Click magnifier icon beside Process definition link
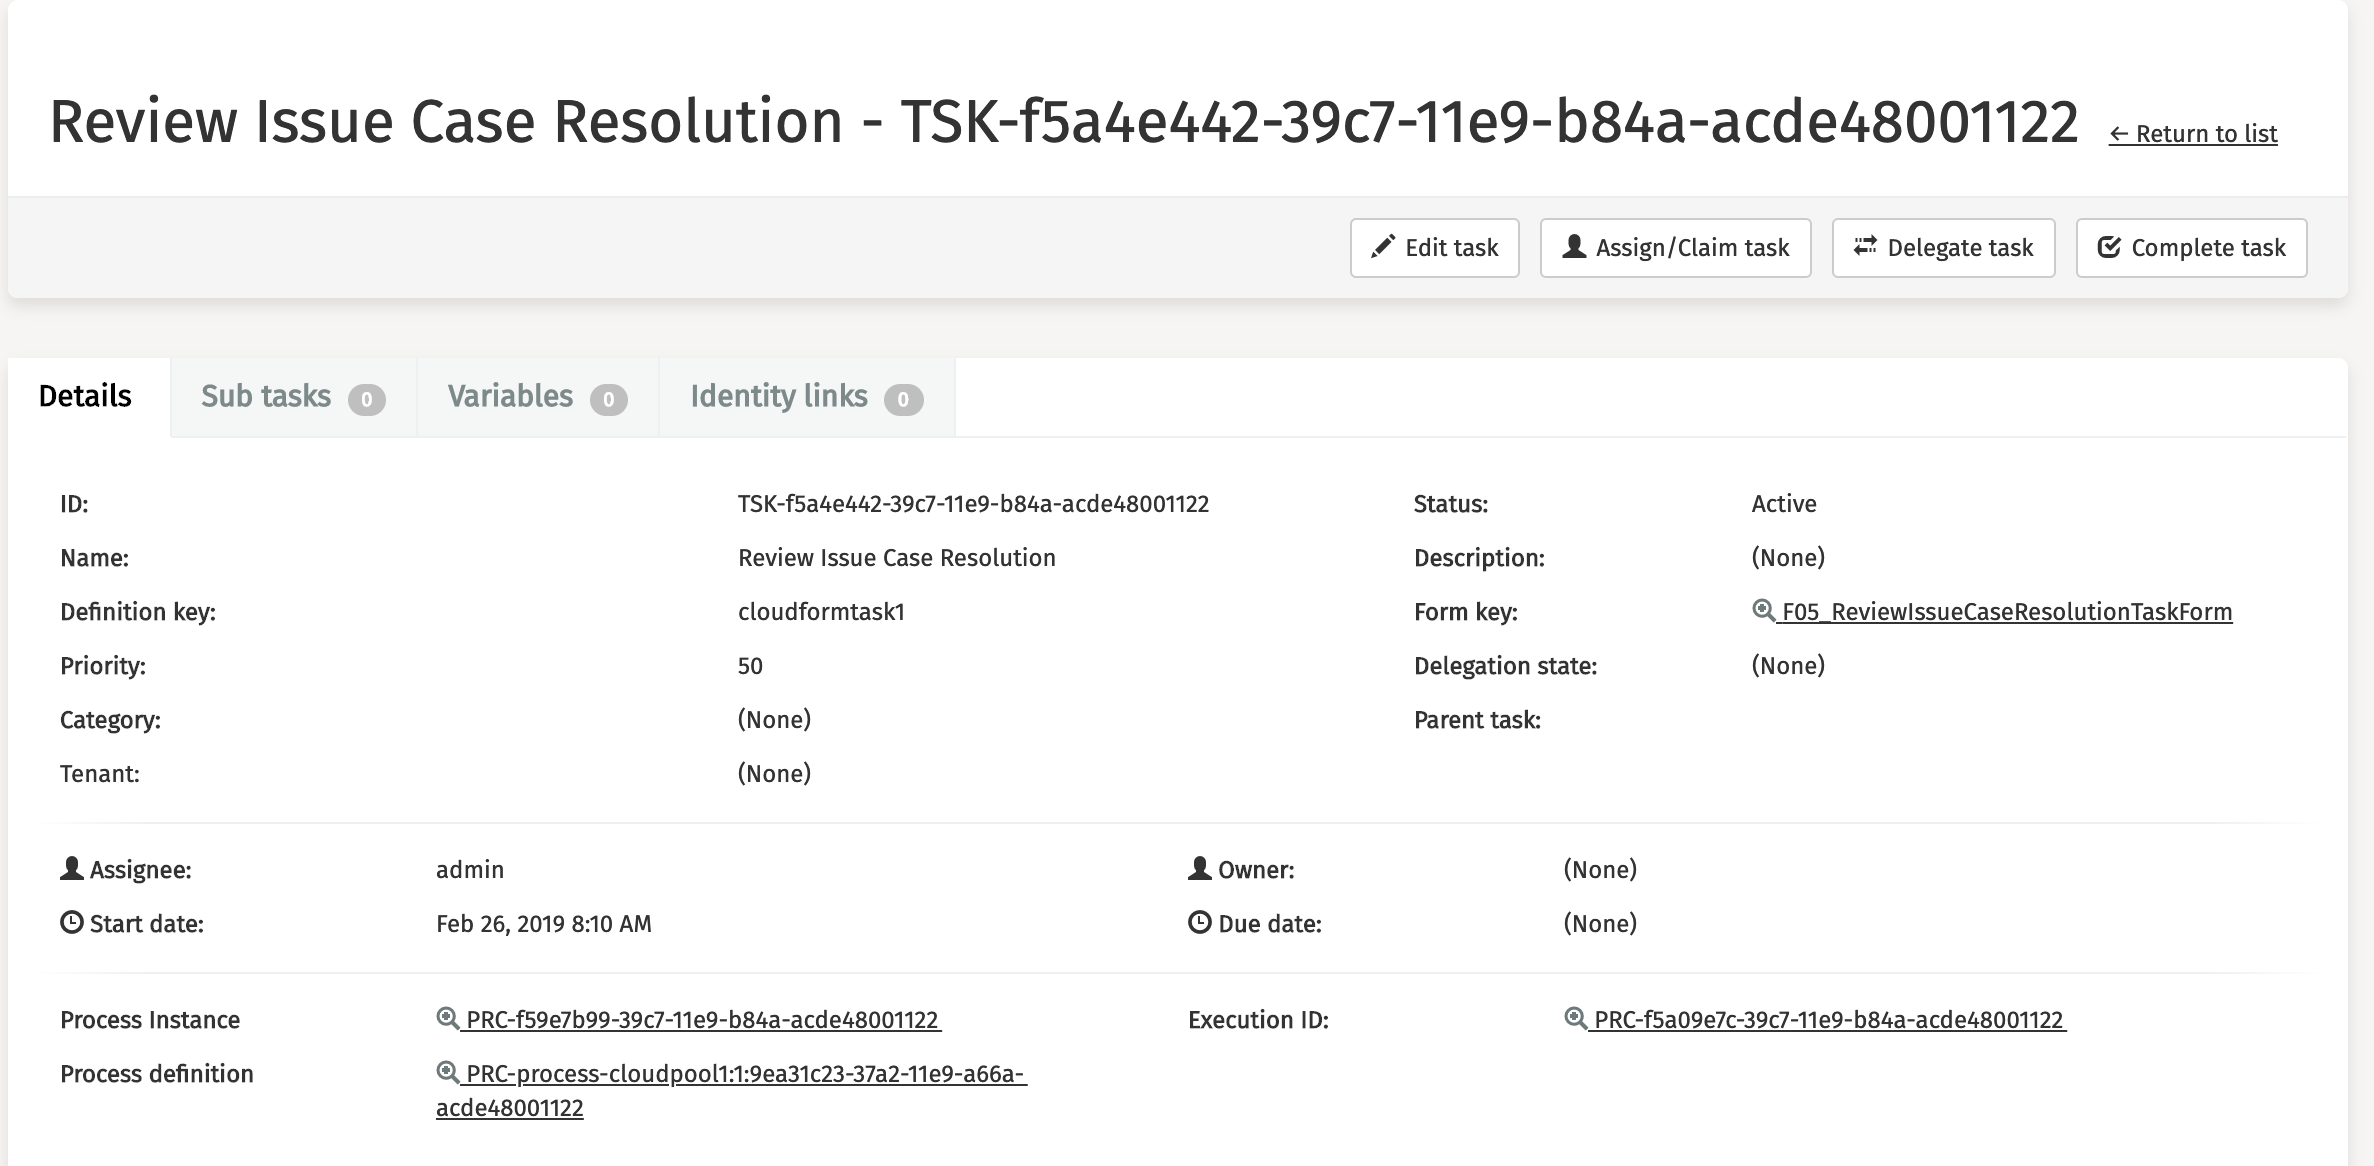Image resolution: width=2374 pixels, height=1166 pixels. coord(447,1072)
